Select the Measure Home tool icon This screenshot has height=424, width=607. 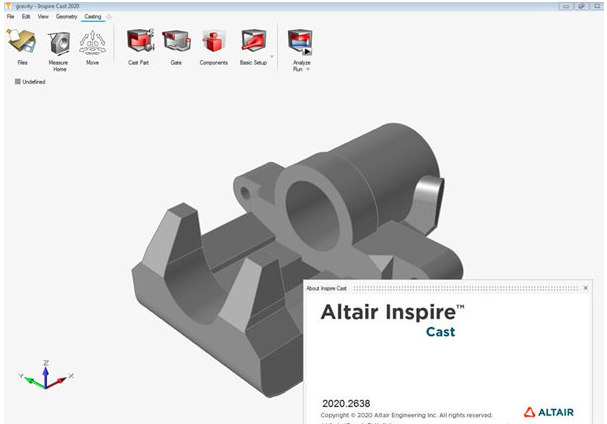[59, 43]
